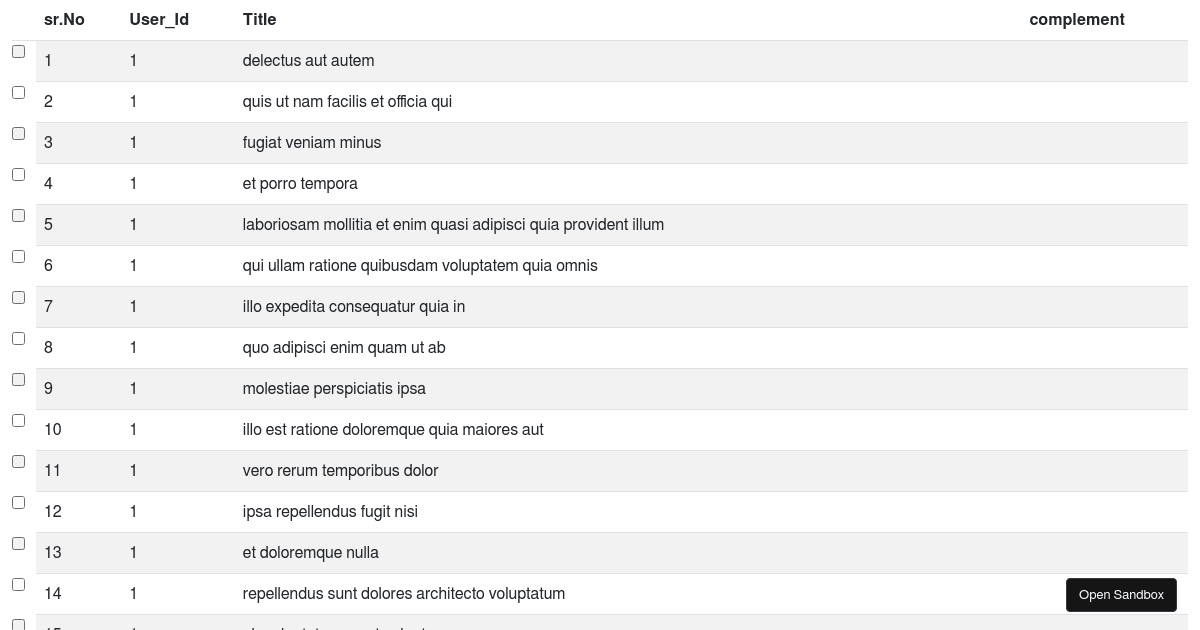Select the checkbox beside 'et porro tempora'
1200x630 pixels.
coord(18,174)
